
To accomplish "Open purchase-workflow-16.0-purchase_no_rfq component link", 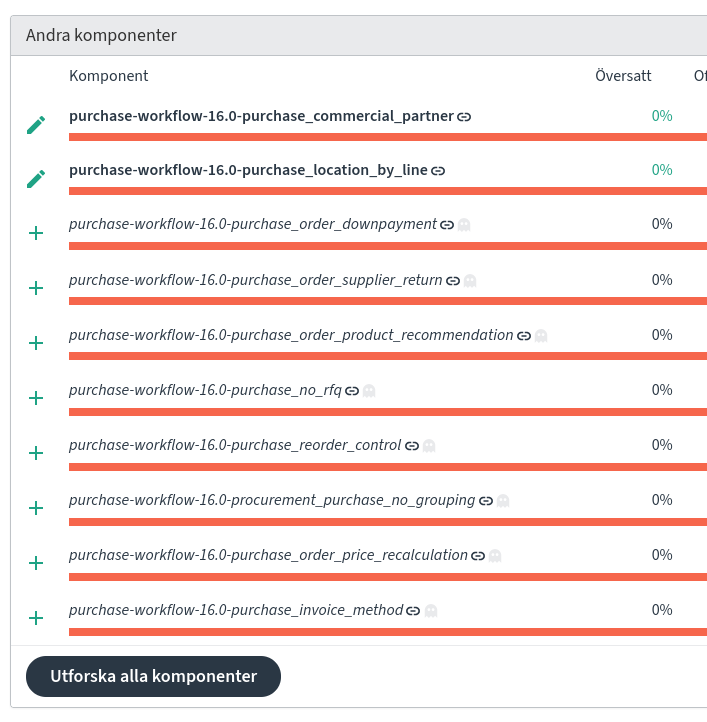I will pyautogui.click(x=205, y=390).
